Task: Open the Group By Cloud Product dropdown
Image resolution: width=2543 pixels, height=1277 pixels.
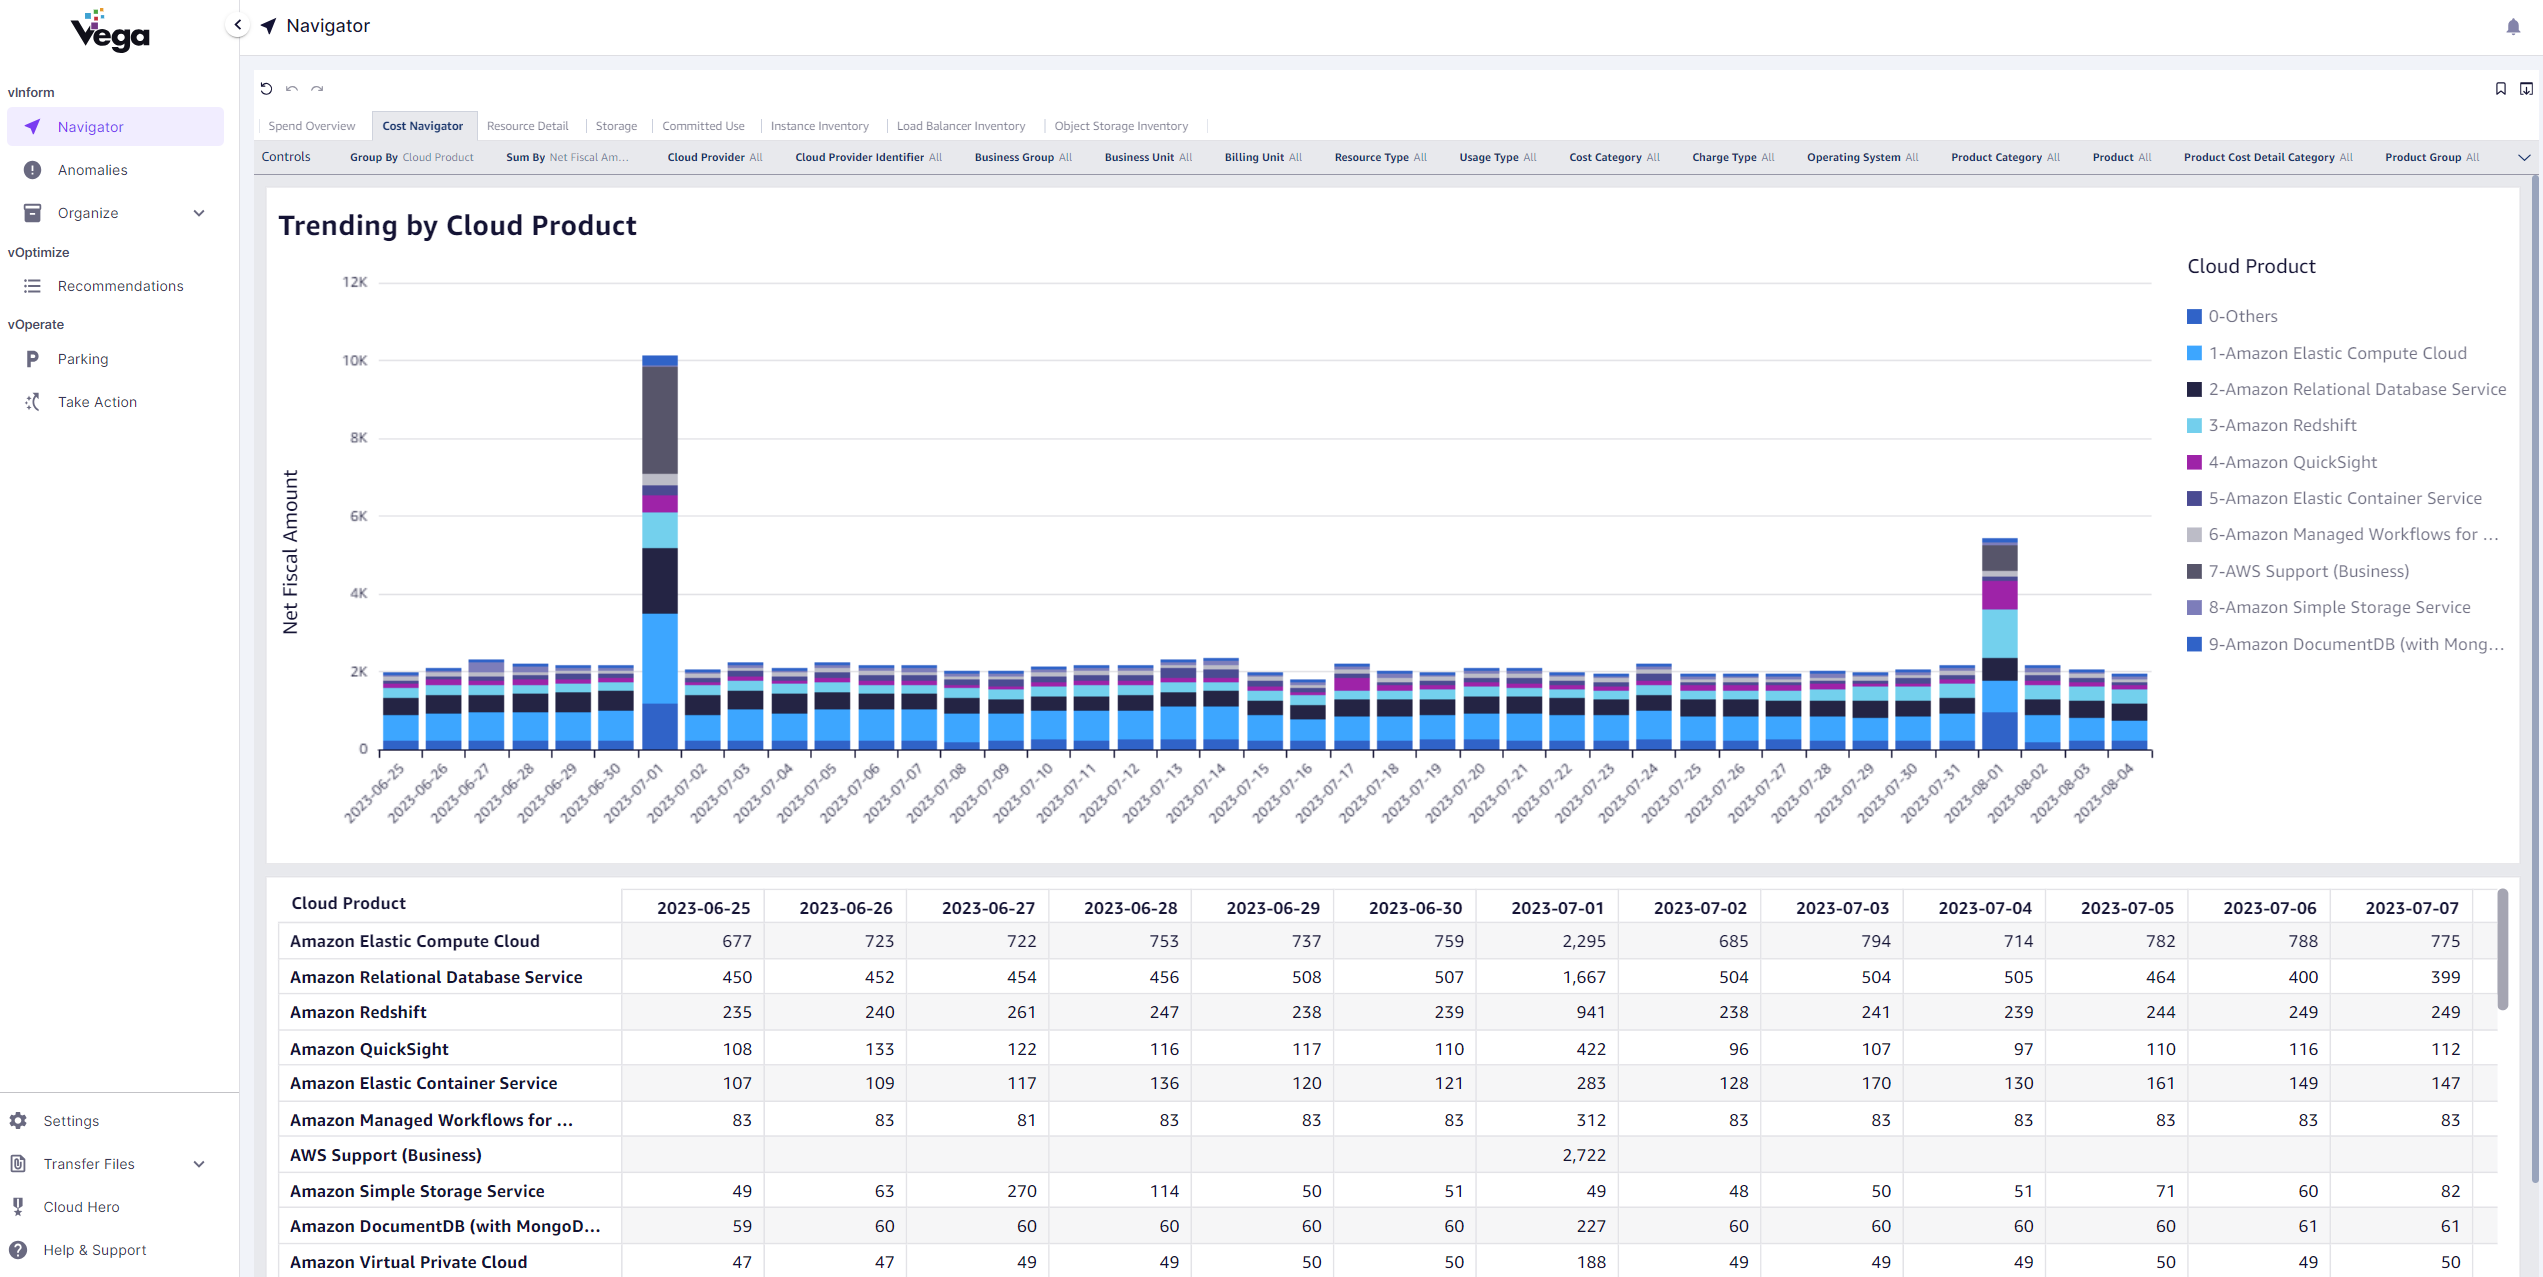Action: point(412,157)
